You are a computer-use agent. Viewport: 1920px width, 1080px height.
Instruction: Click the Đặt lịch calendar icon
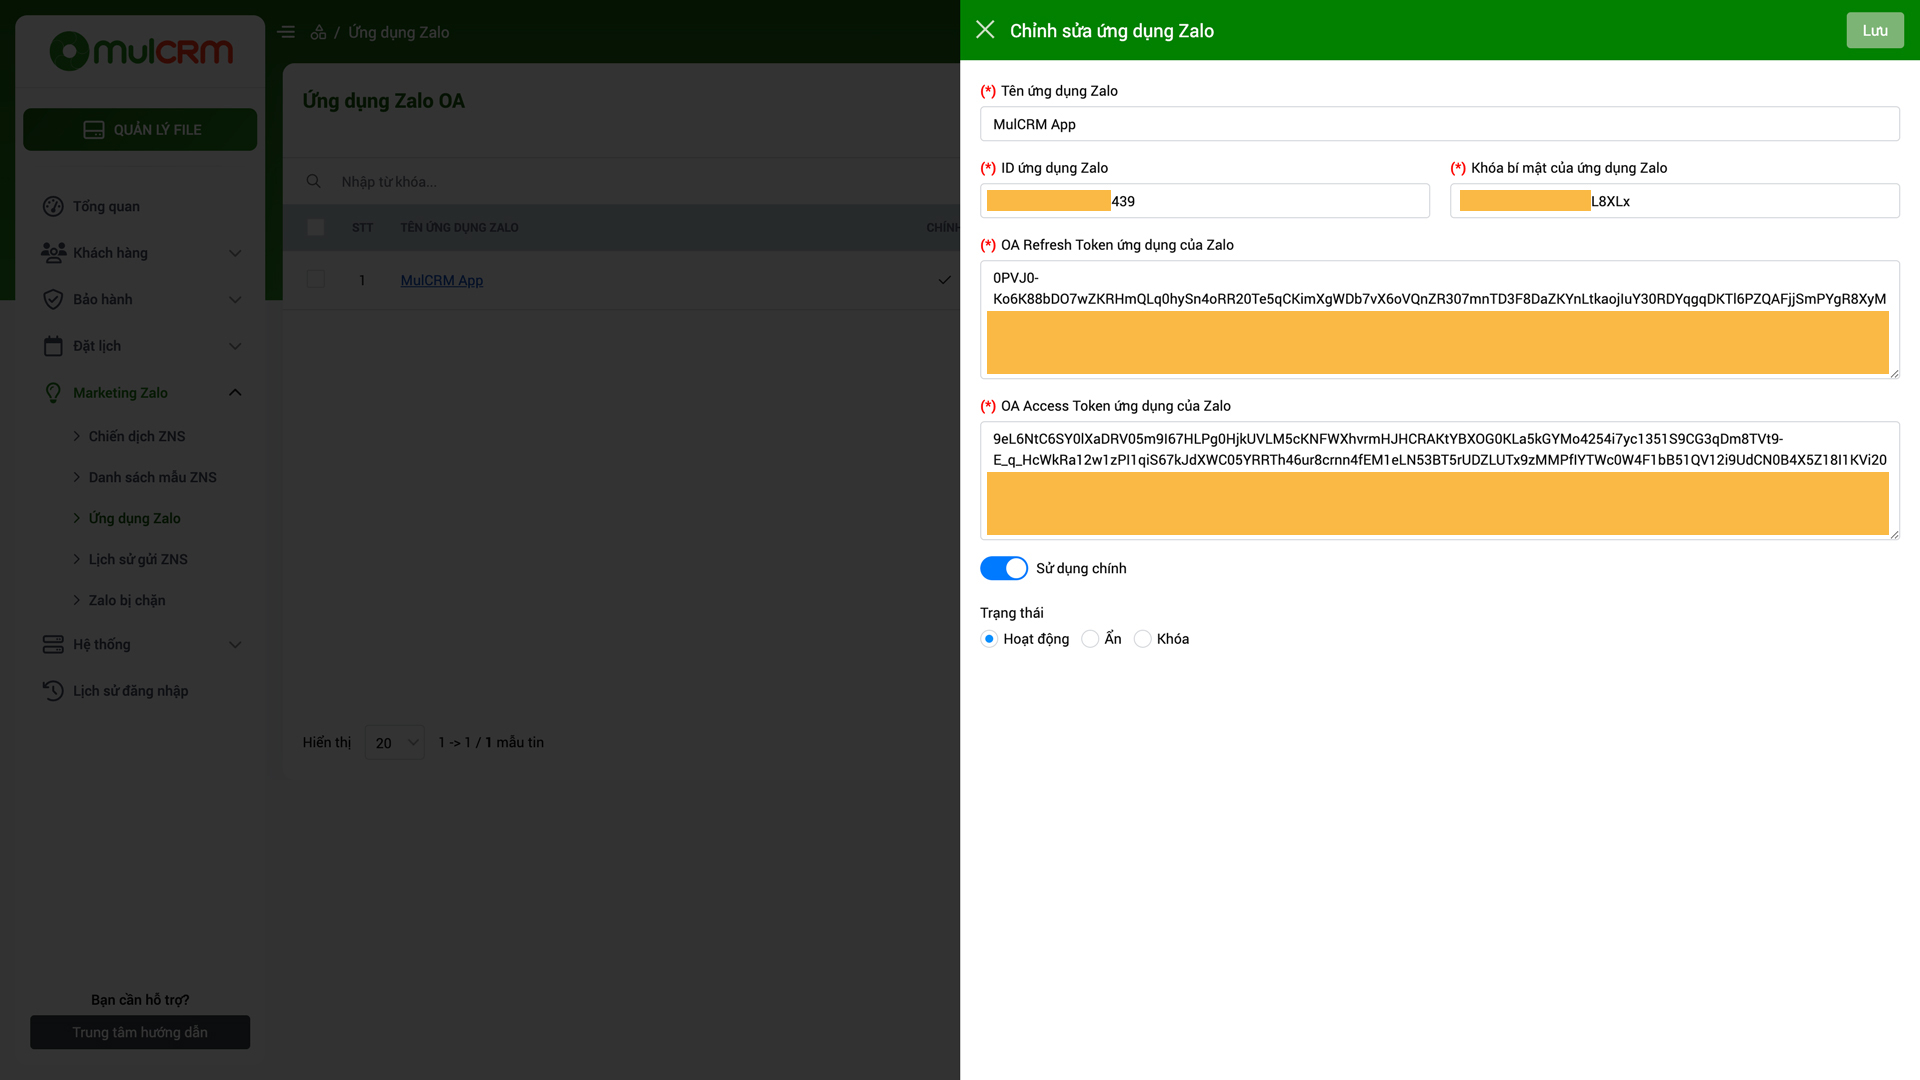(x=53, y=346)
